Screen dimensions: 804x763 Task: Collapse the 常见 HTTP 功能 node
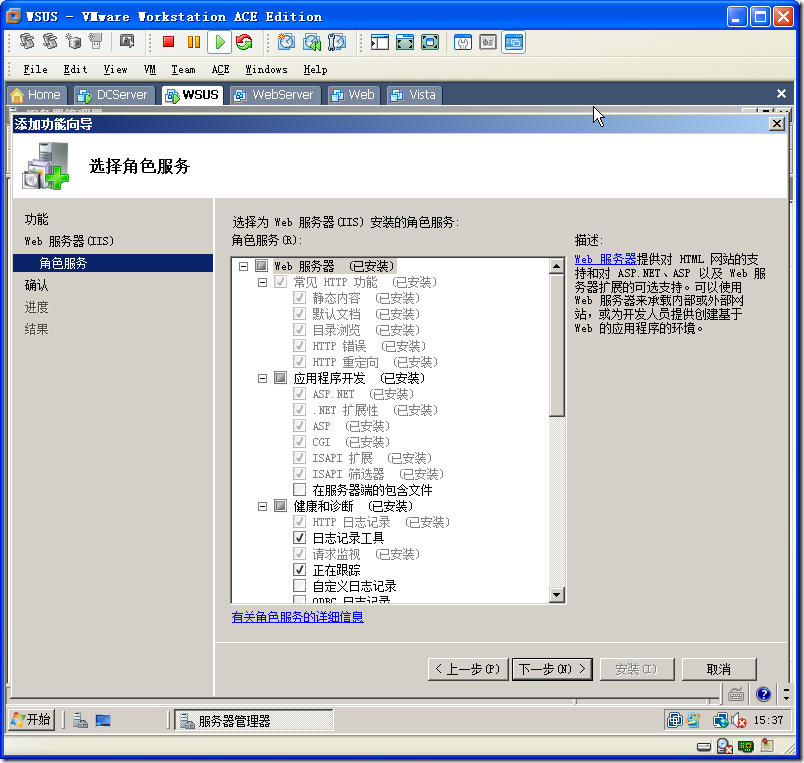(262, 282)
